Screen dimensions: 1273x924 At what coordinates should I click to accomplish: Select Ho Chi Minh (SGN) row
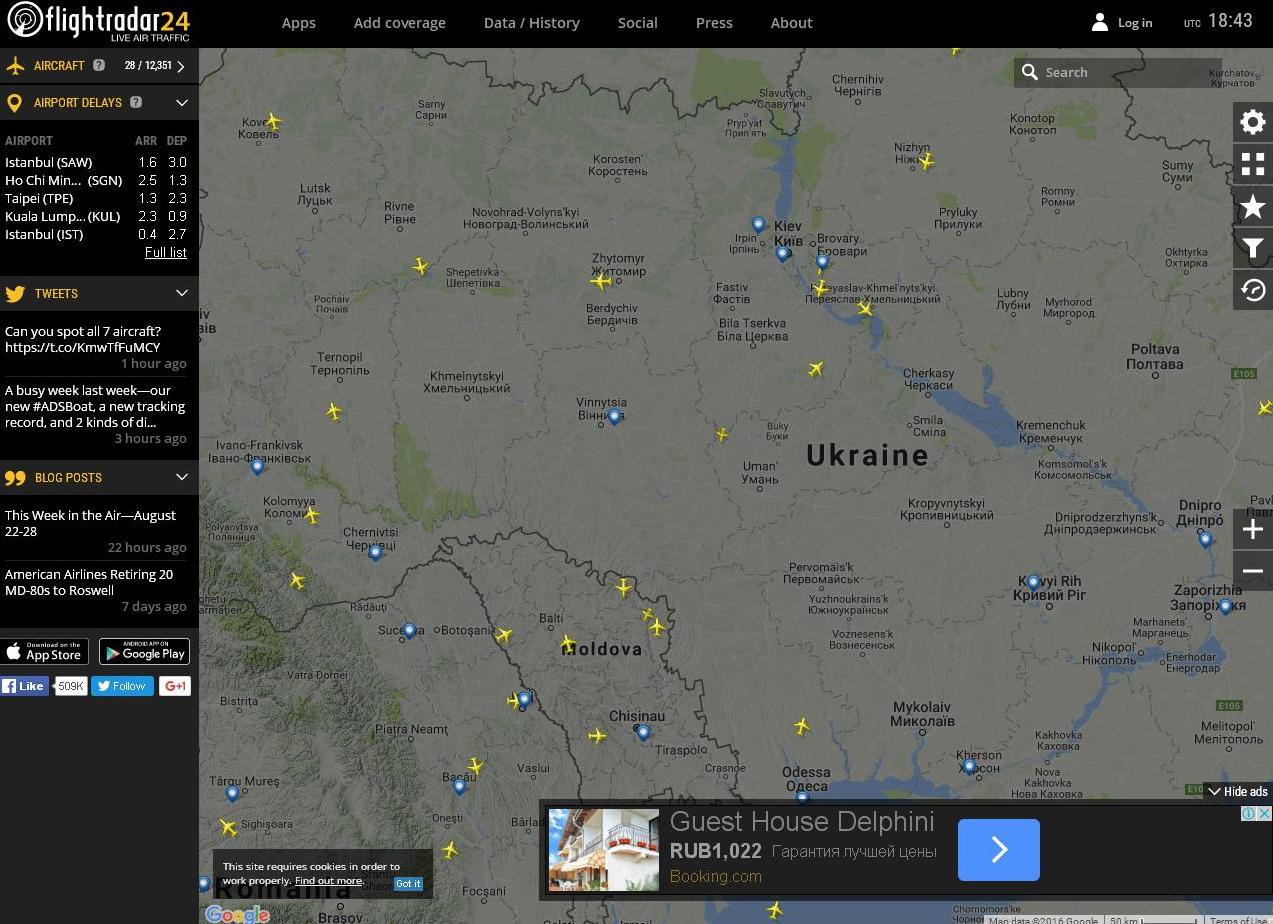coord(97,180)
